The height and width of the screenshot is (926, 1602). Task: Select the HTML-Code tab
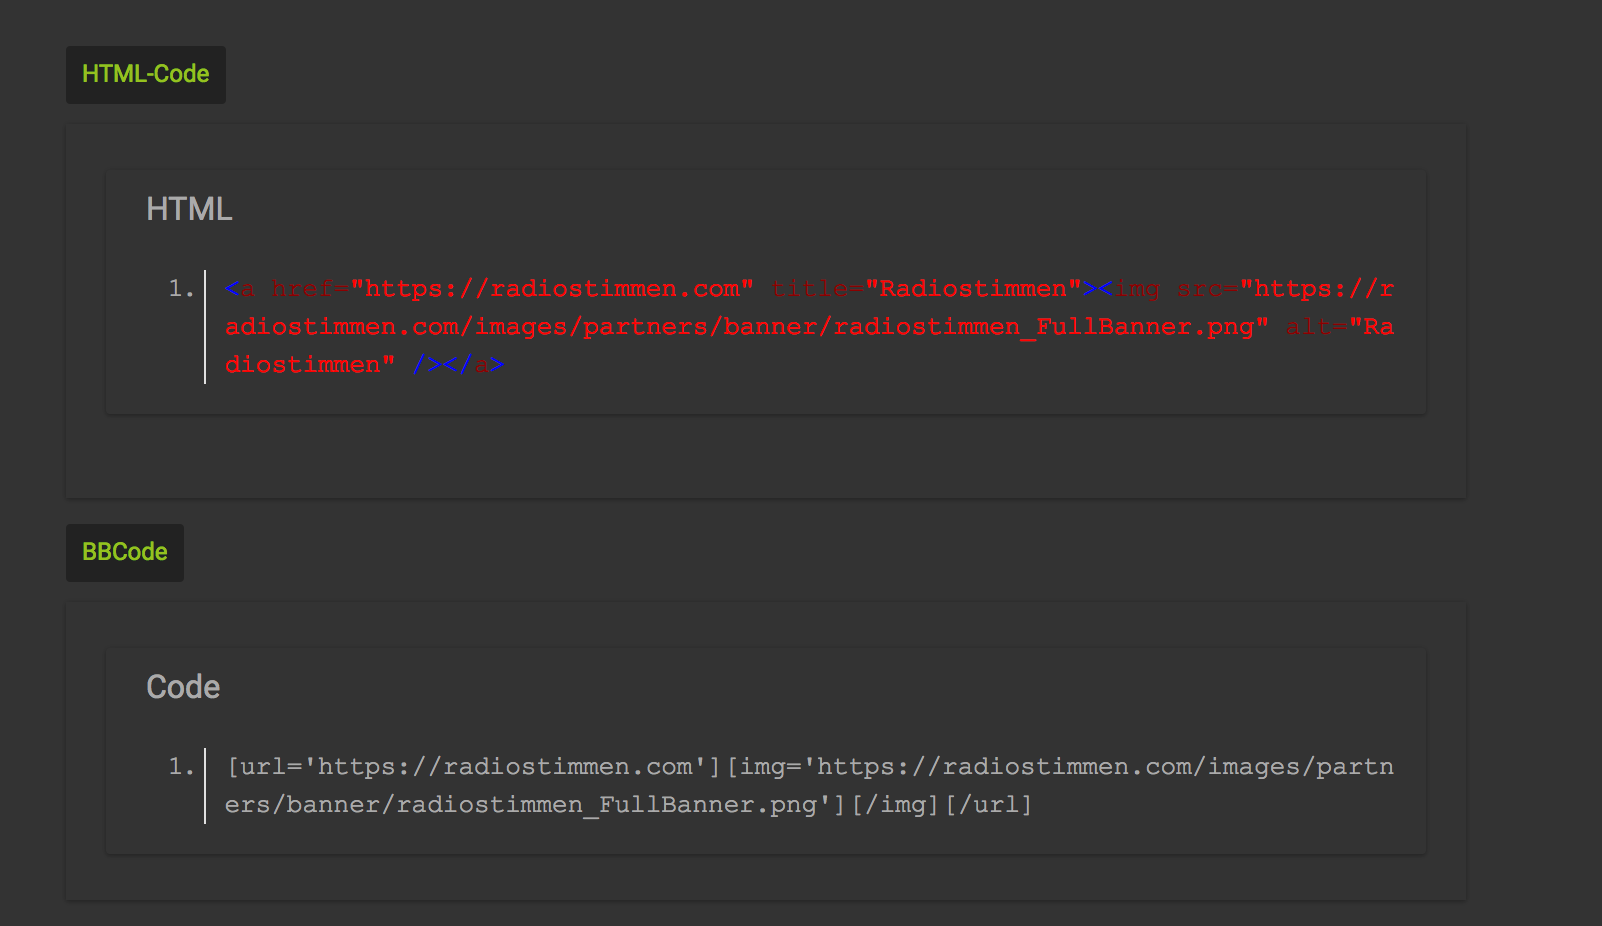pyautogui.click(x=146, y=74)
